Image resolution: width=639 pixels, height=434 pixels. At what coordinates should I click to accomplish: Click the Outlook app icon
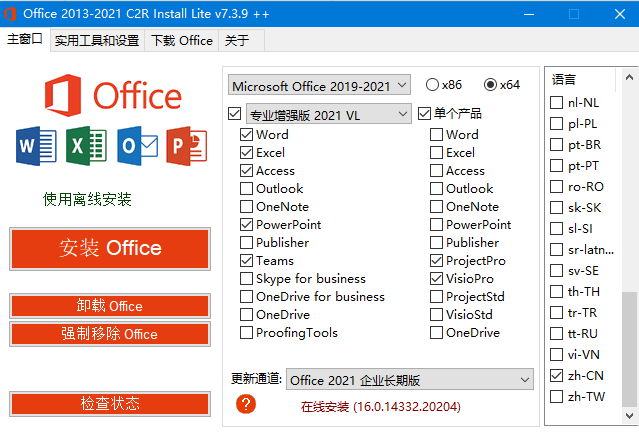pos(137,146)
